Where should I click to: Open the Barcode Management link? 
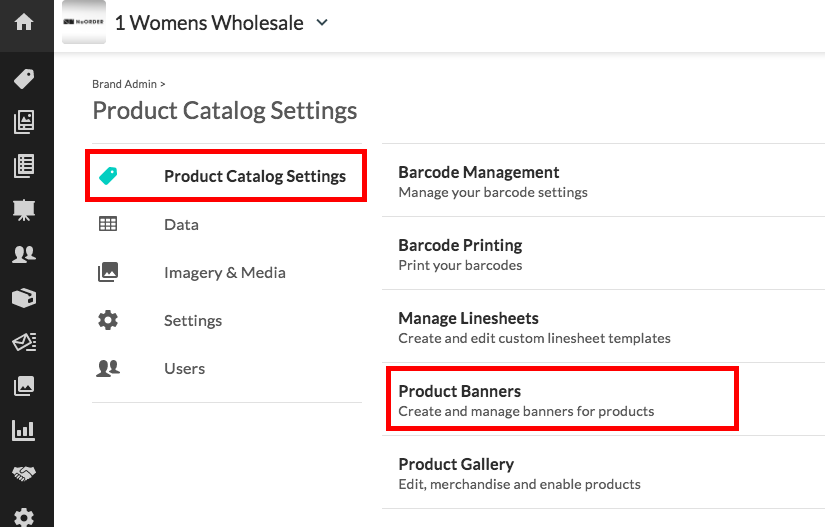tap(478, 172)
